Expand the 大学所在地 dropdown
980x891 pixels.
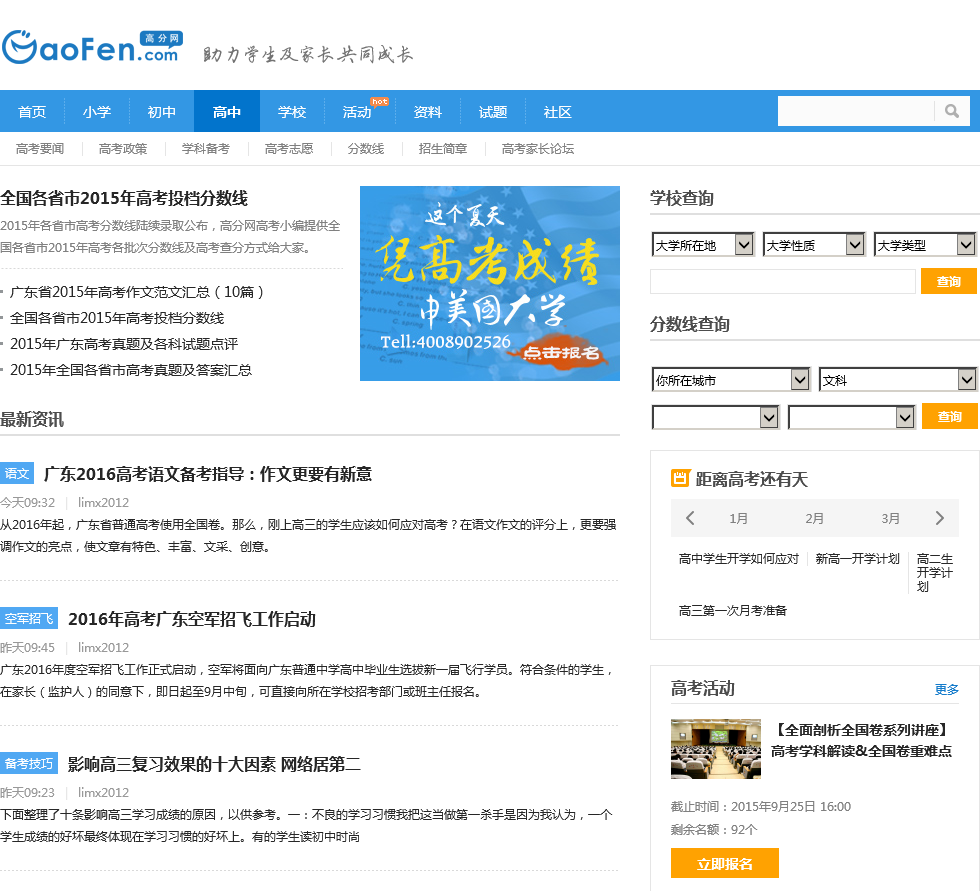click(702, 245)
